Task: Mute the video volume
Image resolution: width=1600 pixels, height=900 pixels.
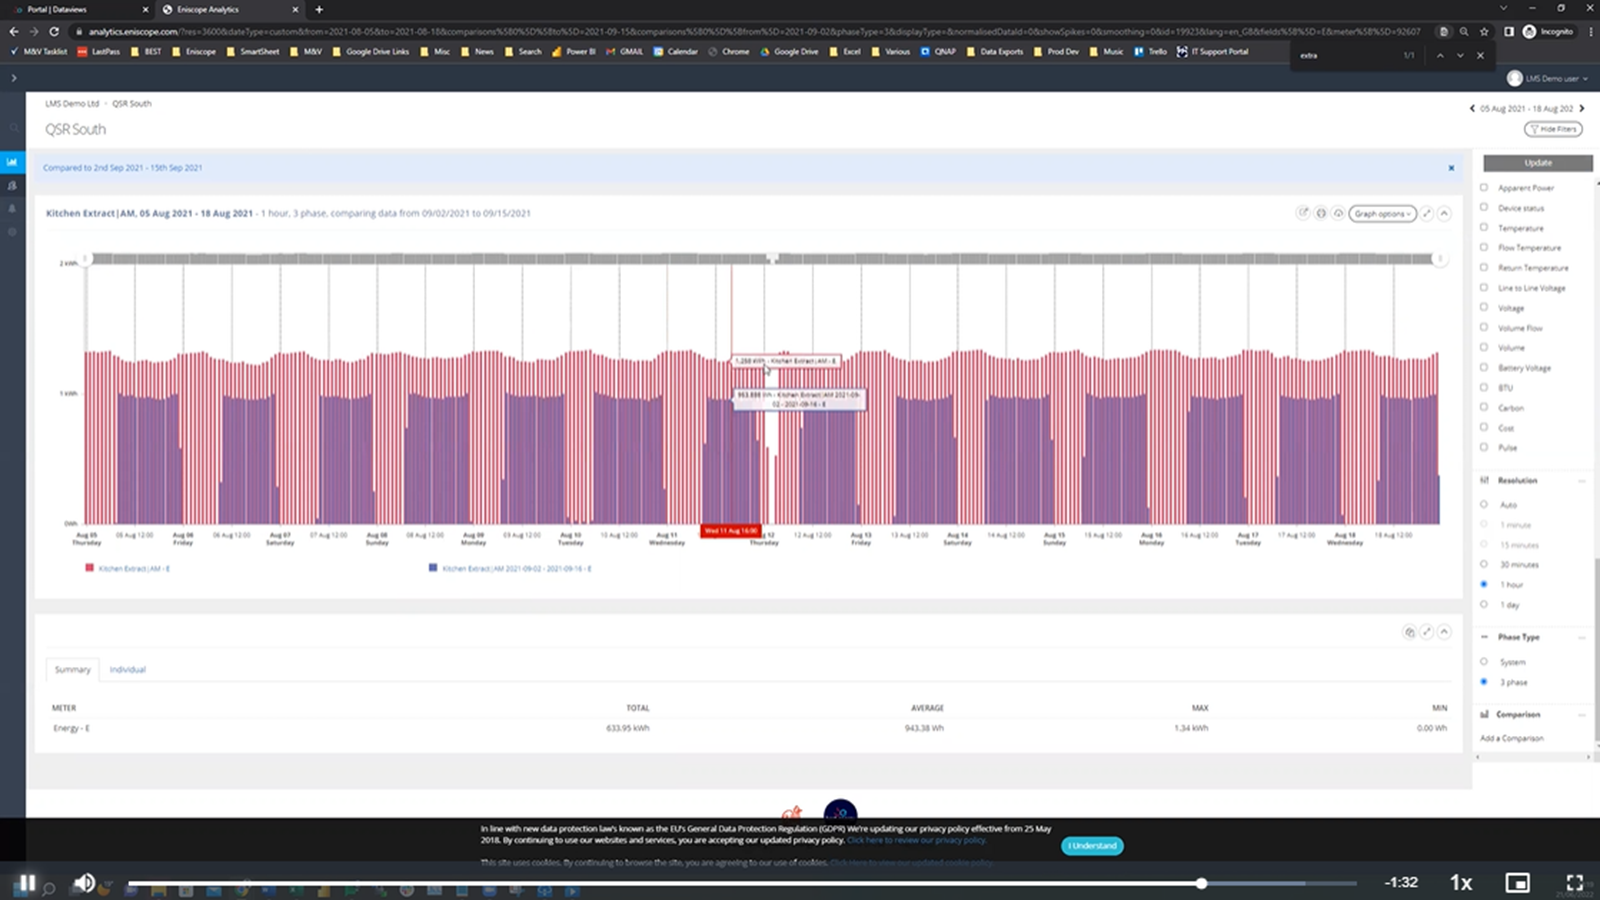Action: tap(84, 882)
